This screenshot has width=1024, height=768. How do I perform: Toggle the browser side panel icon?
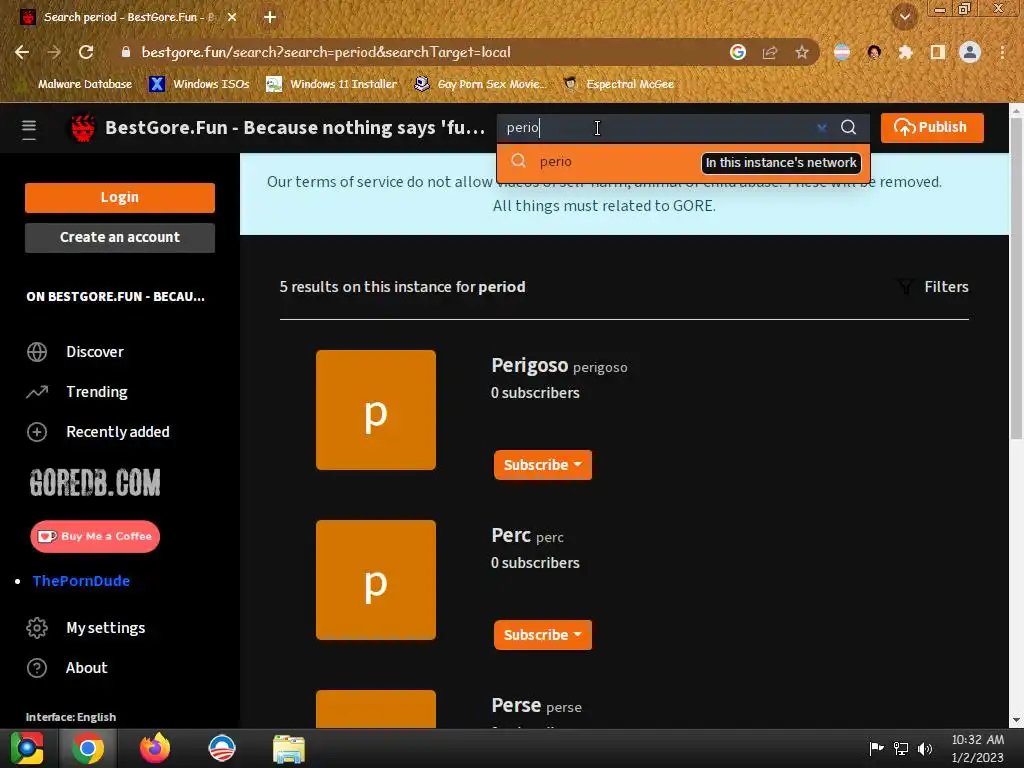[938, 52]
